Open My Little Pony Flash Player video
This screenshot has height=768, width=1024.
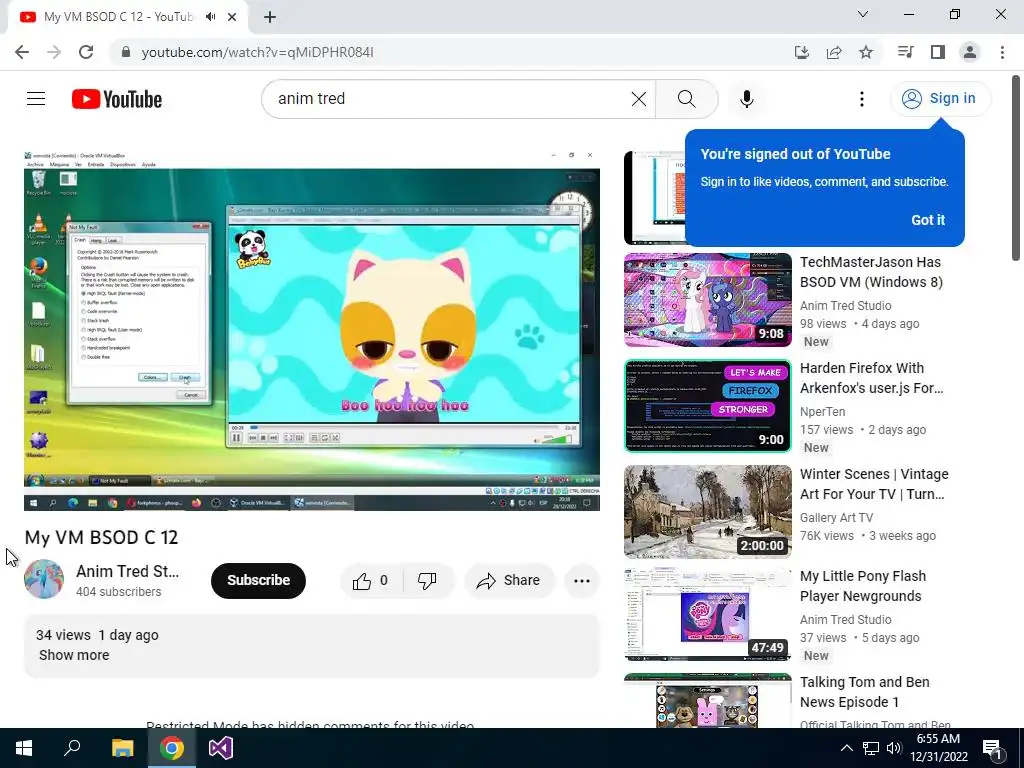(707, 614)
